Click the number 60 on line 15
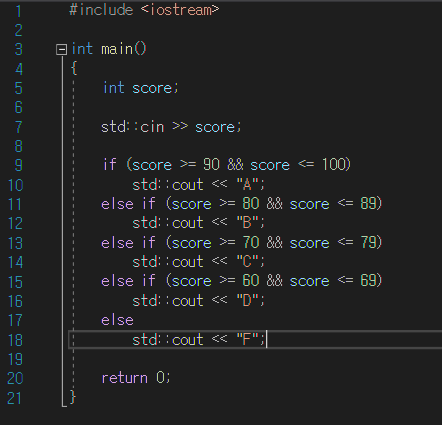 pos(251,281)
